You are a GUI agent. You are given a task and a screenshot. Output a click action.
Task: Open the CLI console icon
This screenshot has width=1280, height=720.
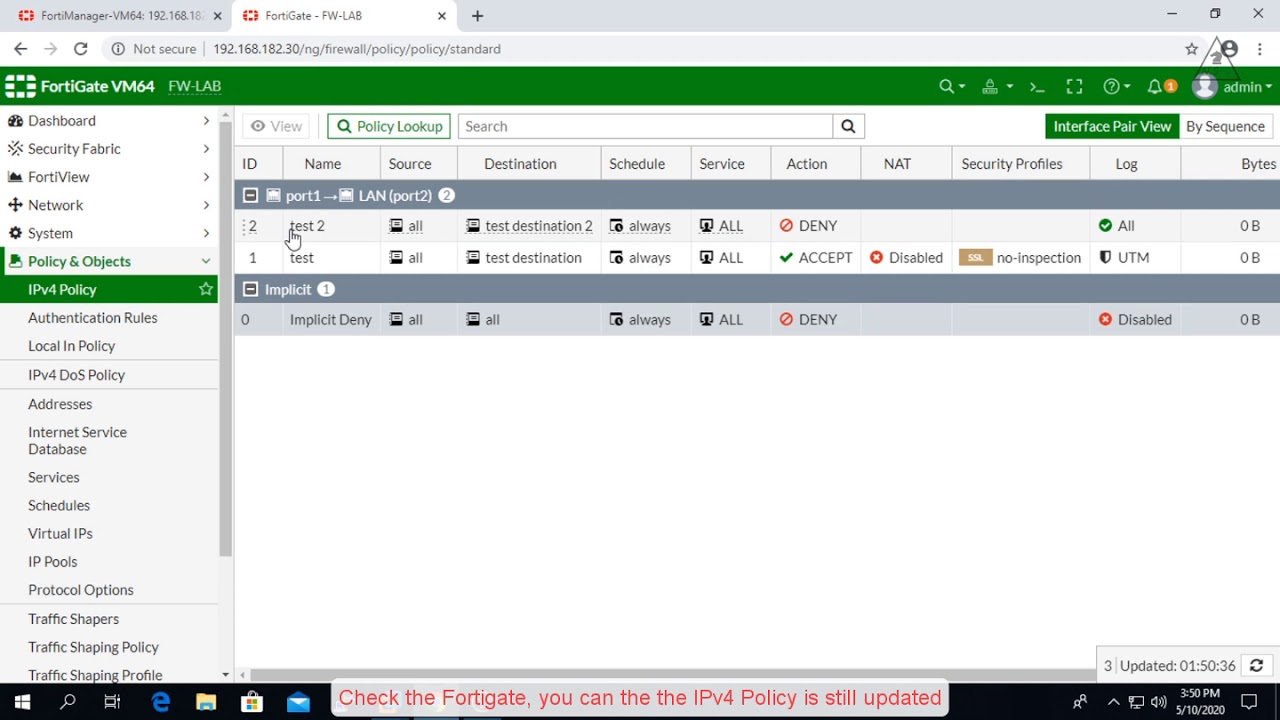point(1037,87)
